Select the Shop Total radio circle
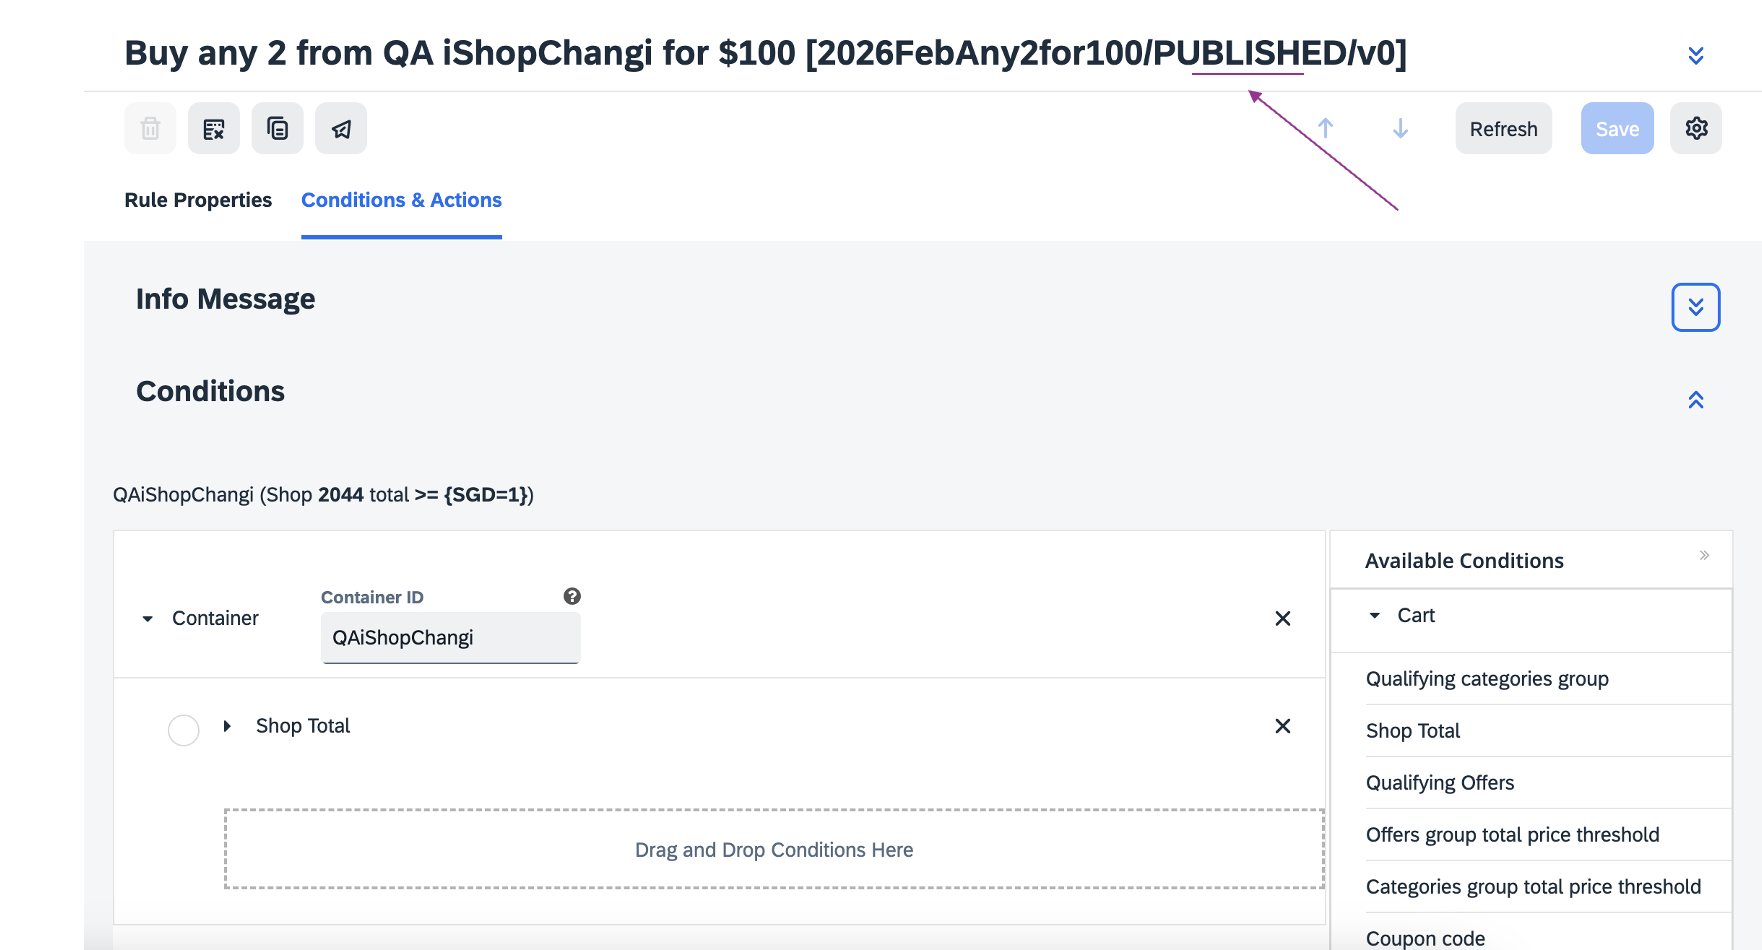1762x950 pixels. pos(183,730)
